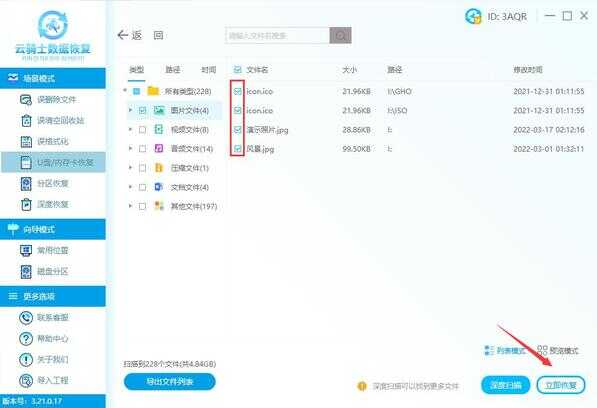Switch to 预览模式 view
The width and height of the screenshot is (597, 408).
point(558,350)
